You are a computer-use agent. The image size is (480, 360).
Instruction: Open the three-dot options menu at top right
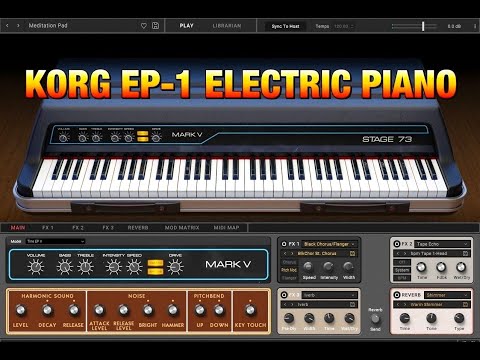[x=475, y=26]
